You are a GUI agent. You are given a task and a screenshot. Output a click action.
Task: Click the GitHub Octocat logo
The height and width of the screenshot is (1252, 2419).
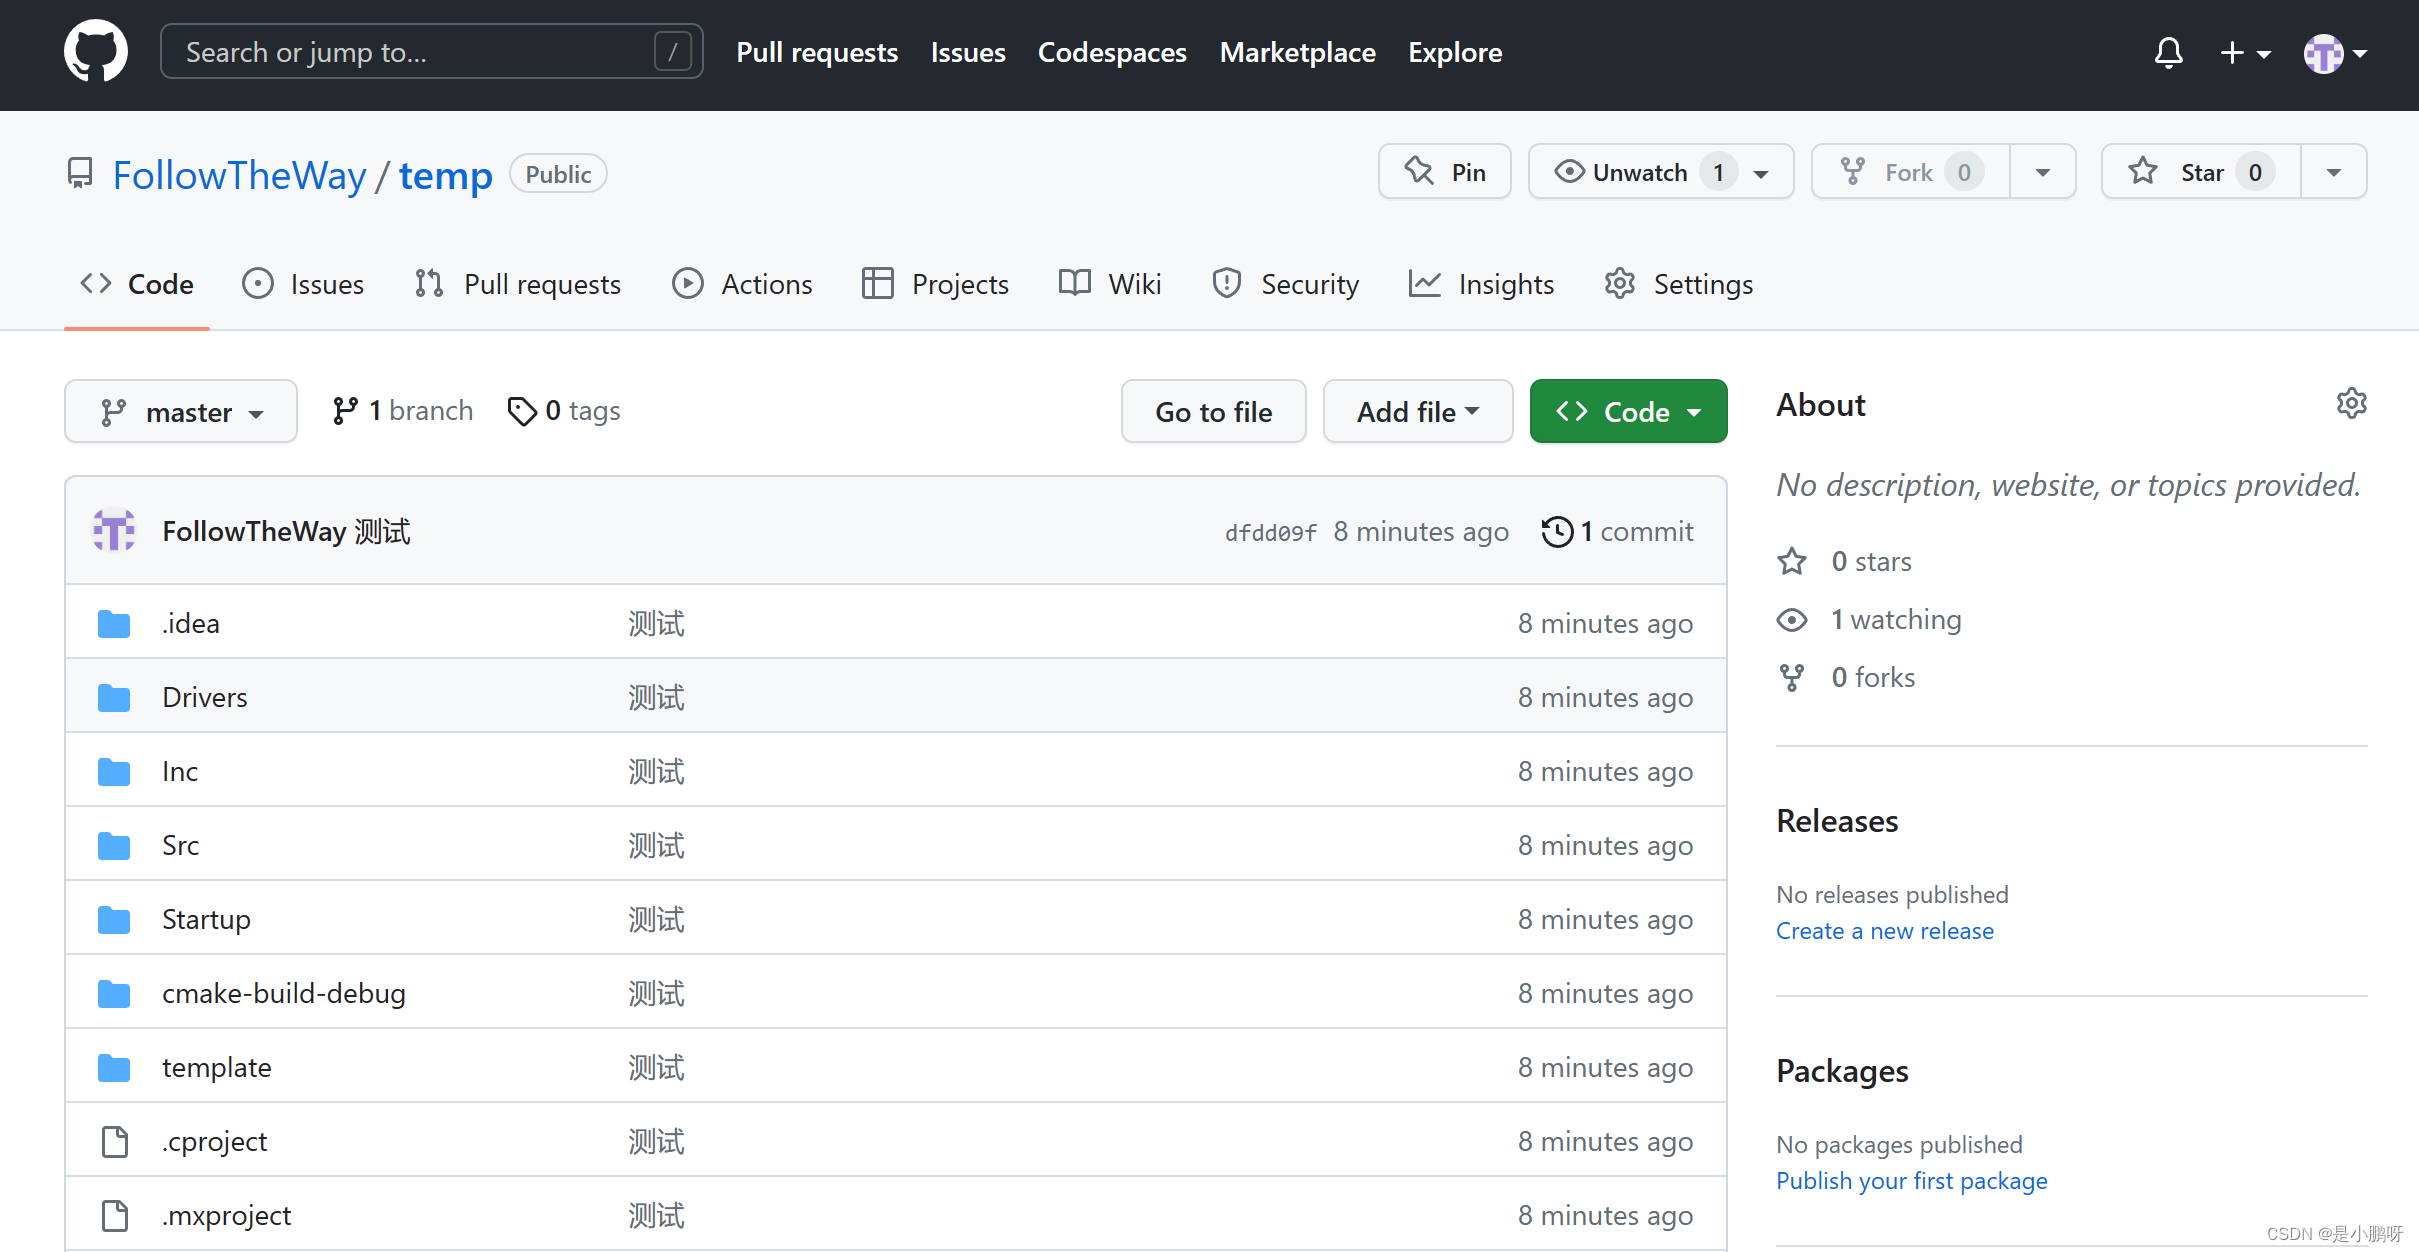96,52
